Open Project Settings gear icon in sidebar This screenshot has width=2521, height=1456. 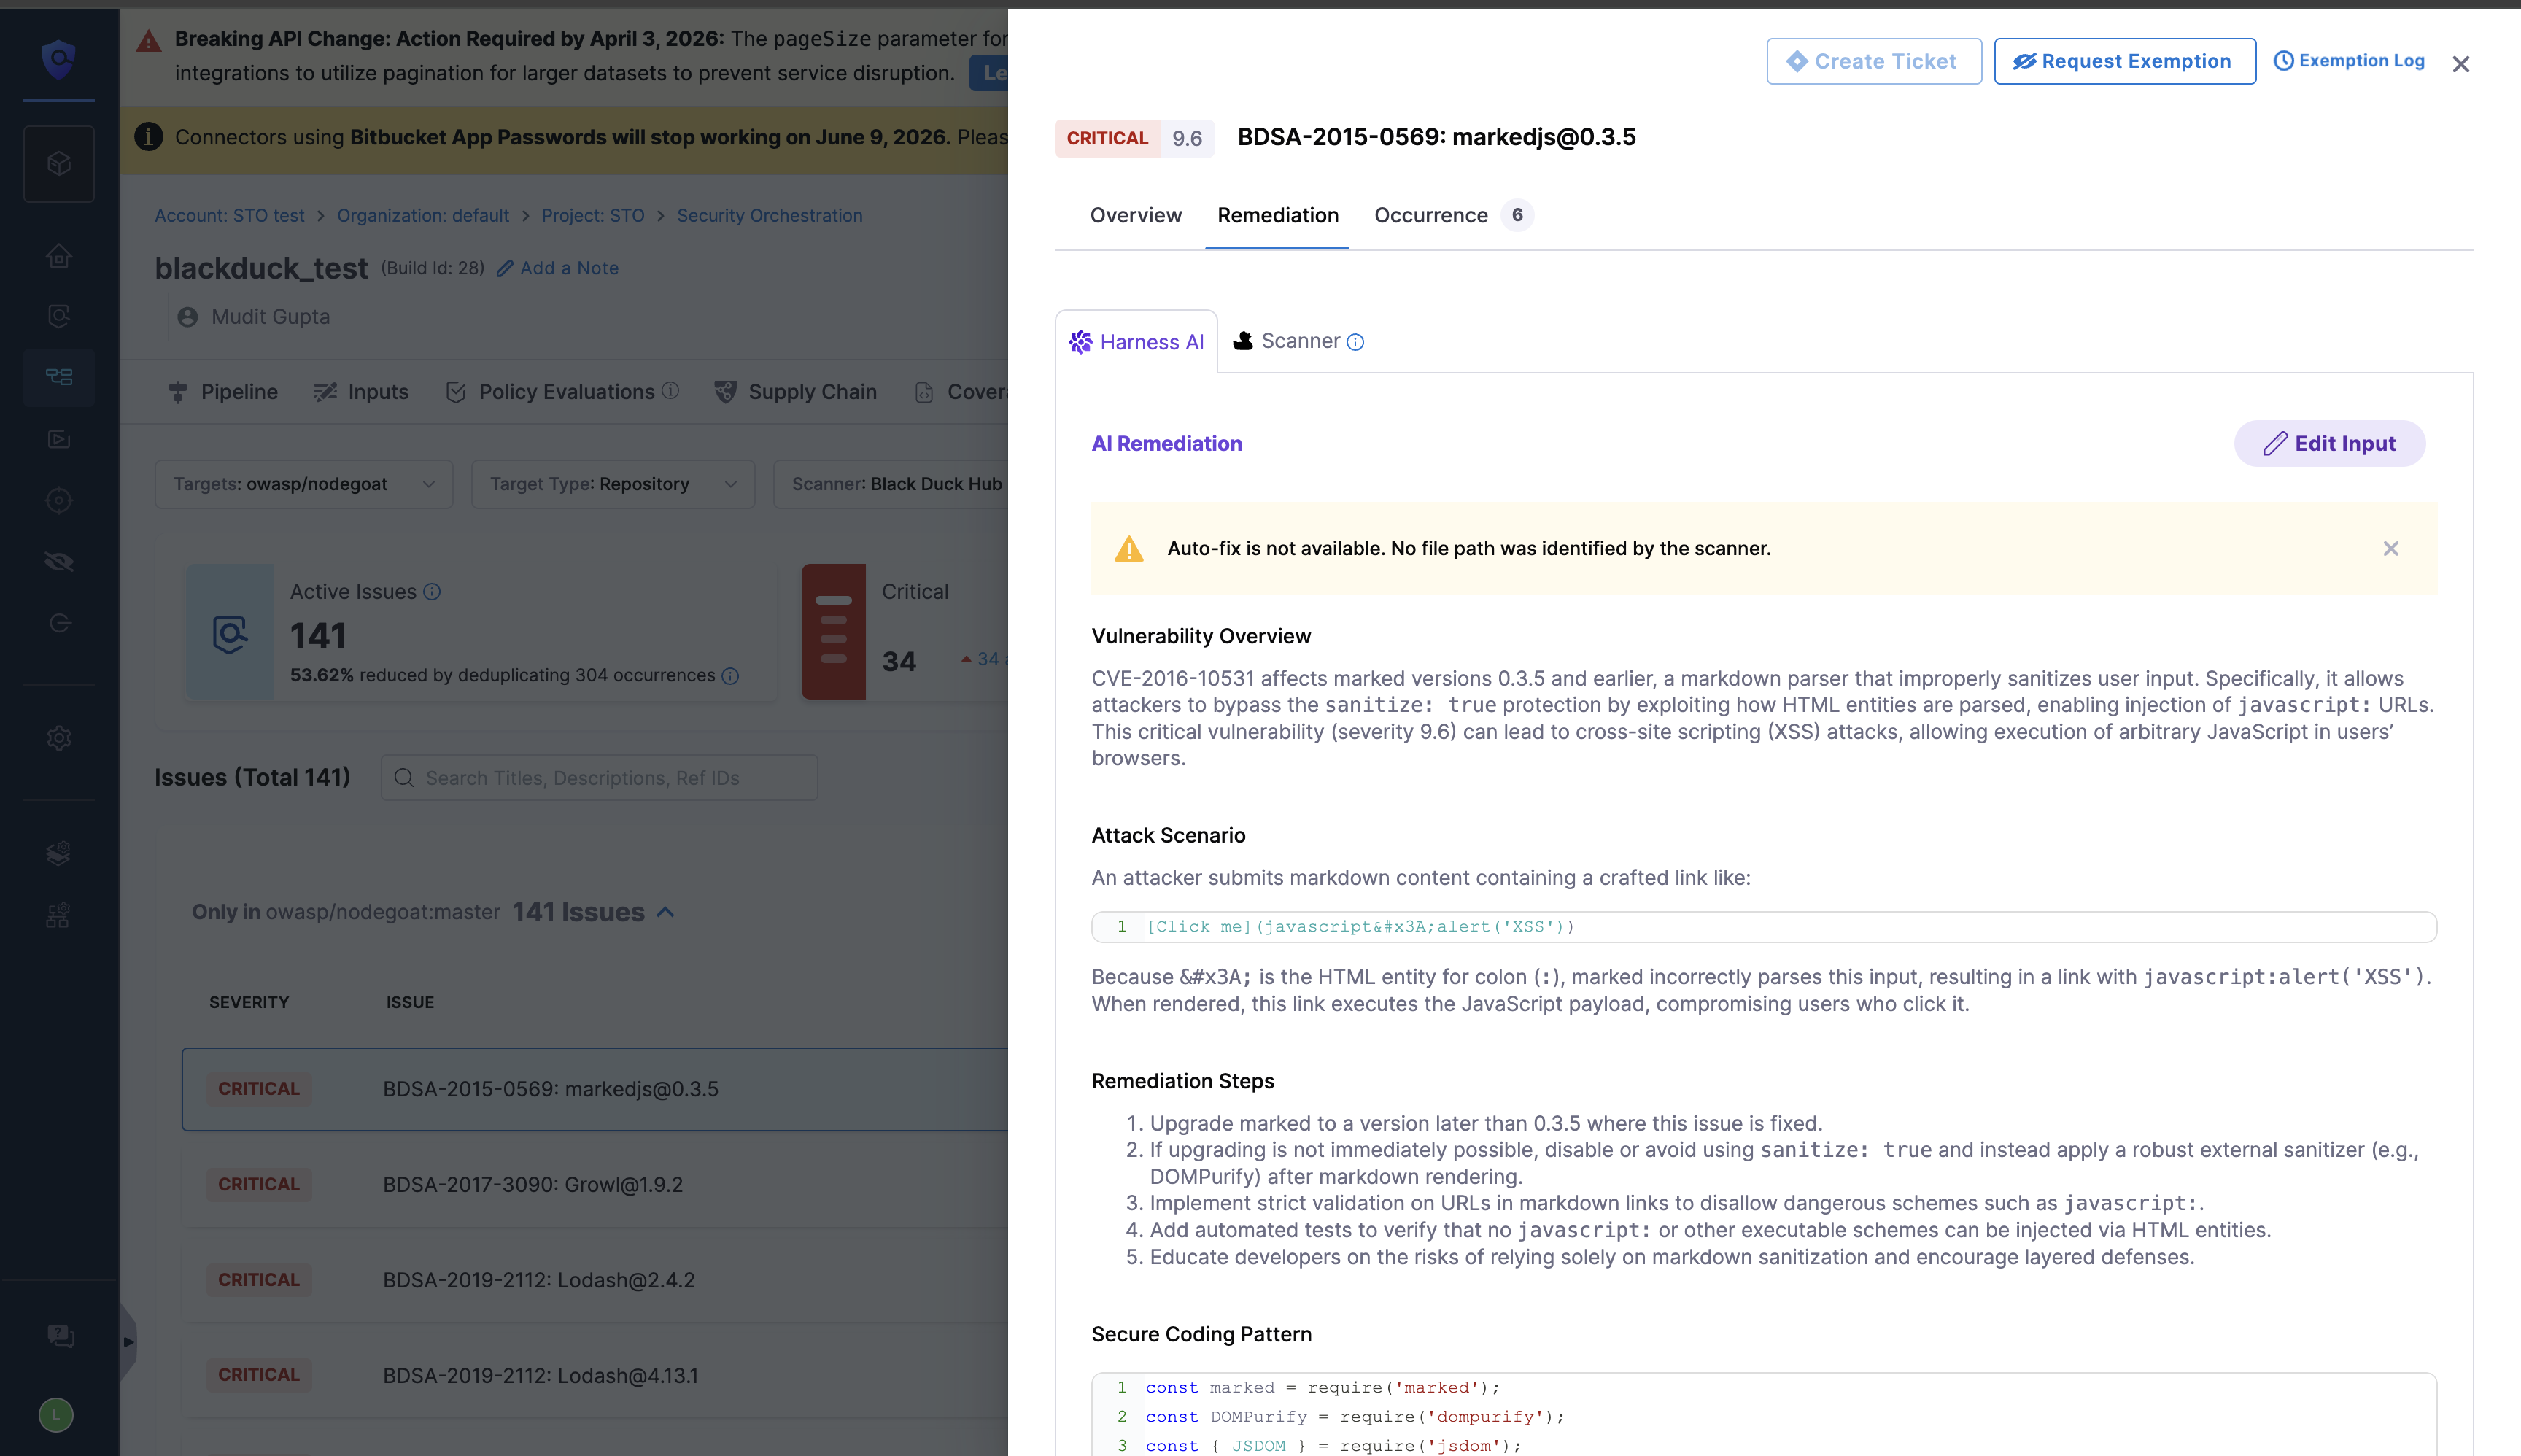(59, 738)
